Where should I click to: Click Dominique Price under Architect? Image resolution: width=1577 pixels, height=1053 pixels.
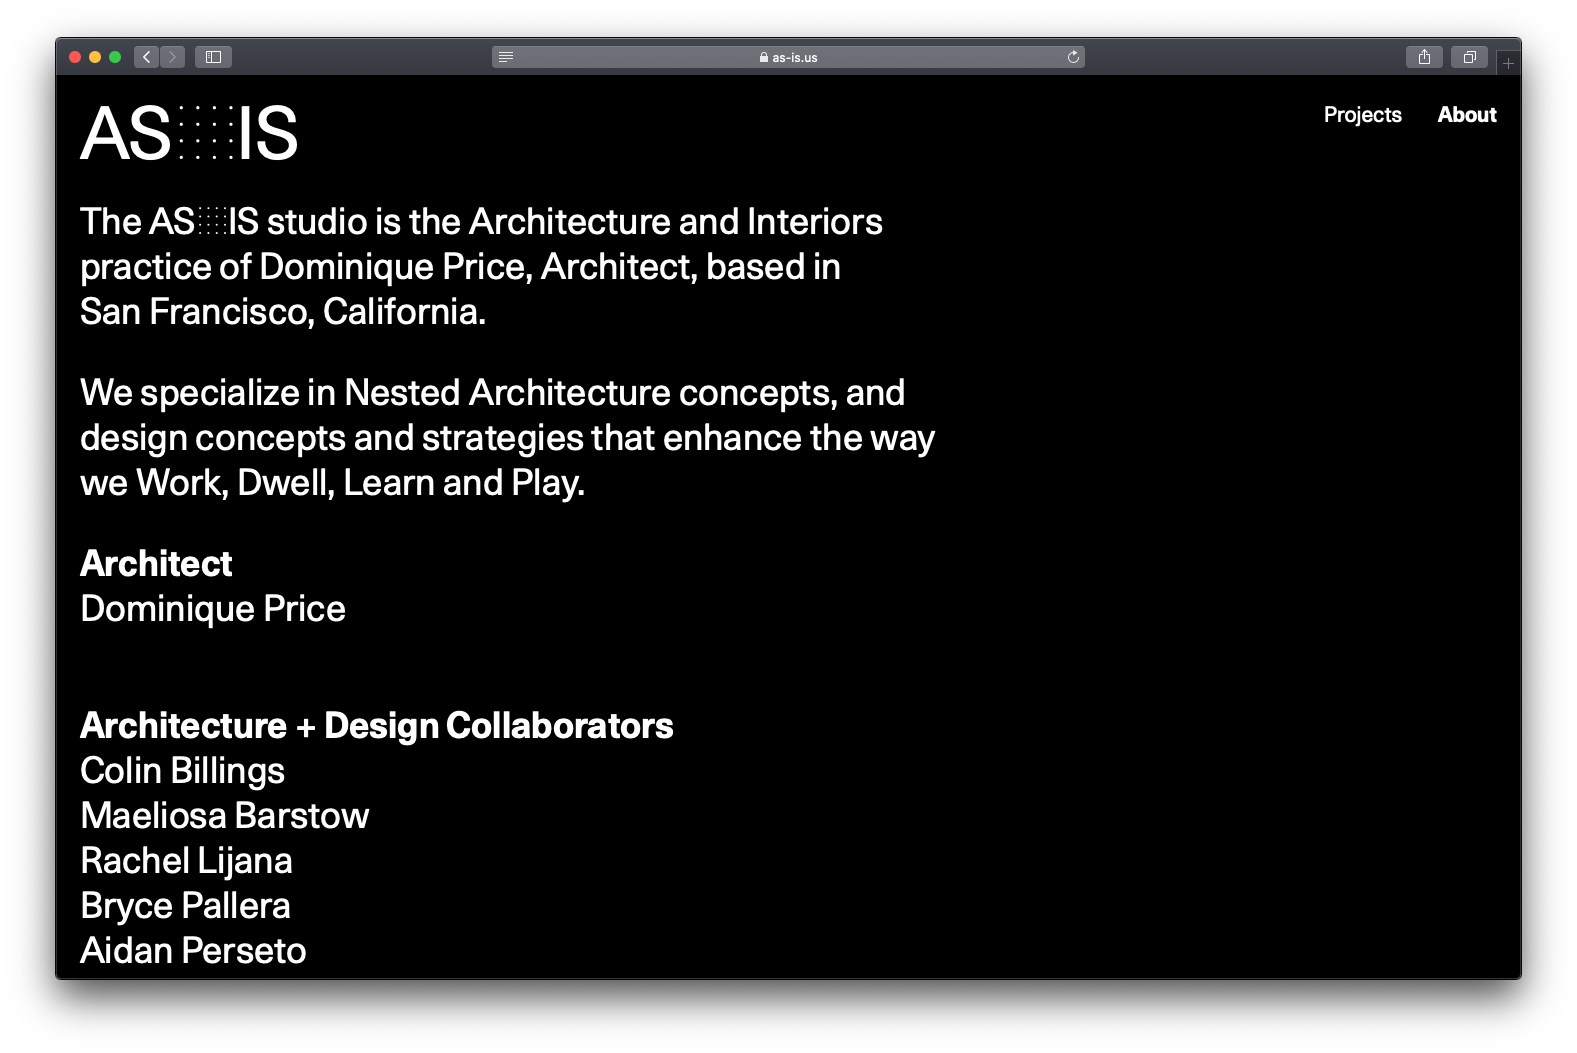[212, 609]
